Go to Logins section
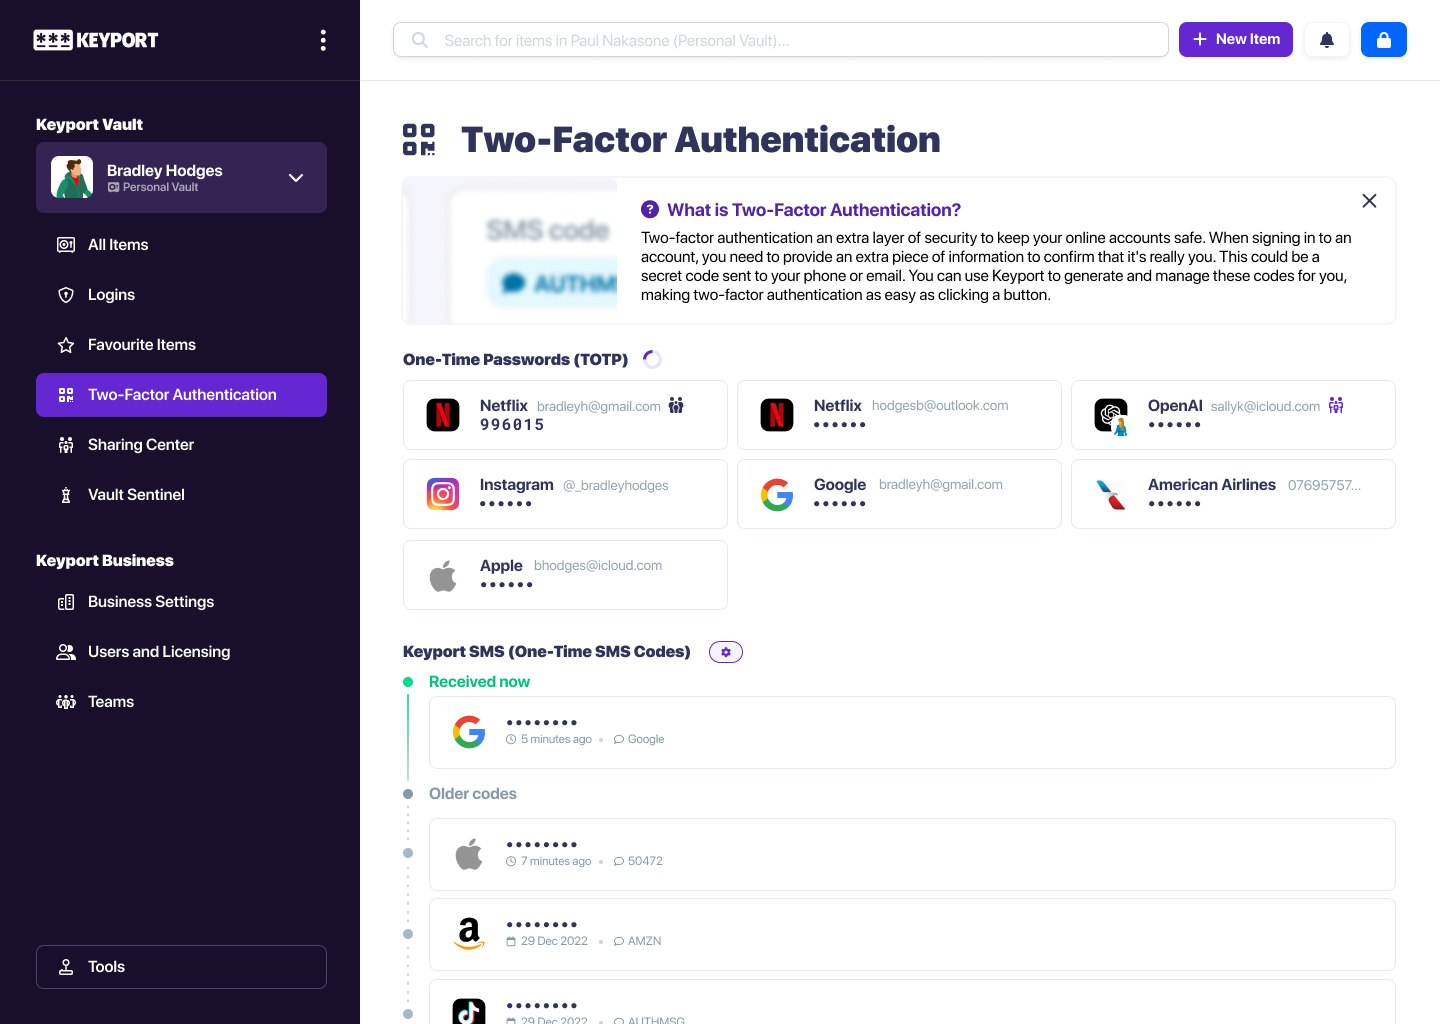 point(181,295)
